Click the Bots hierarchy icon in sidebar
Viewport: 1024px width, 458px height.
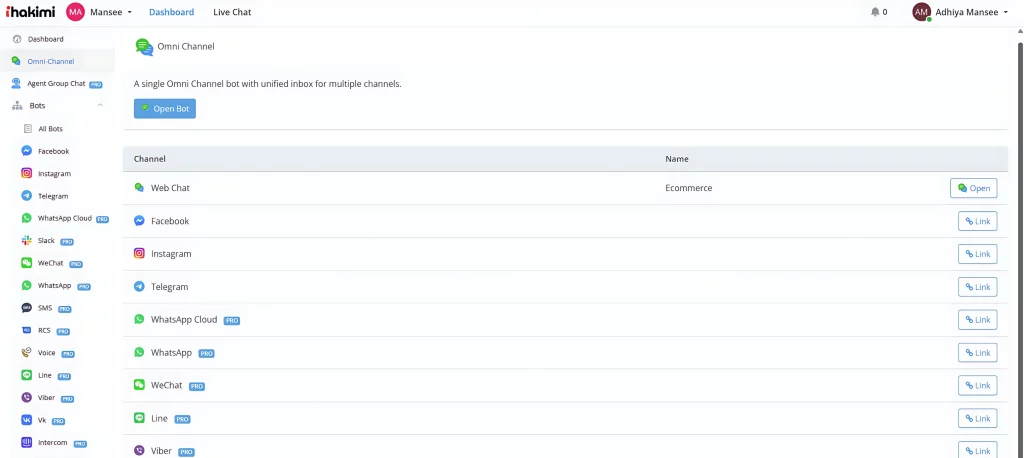[18, 105]
